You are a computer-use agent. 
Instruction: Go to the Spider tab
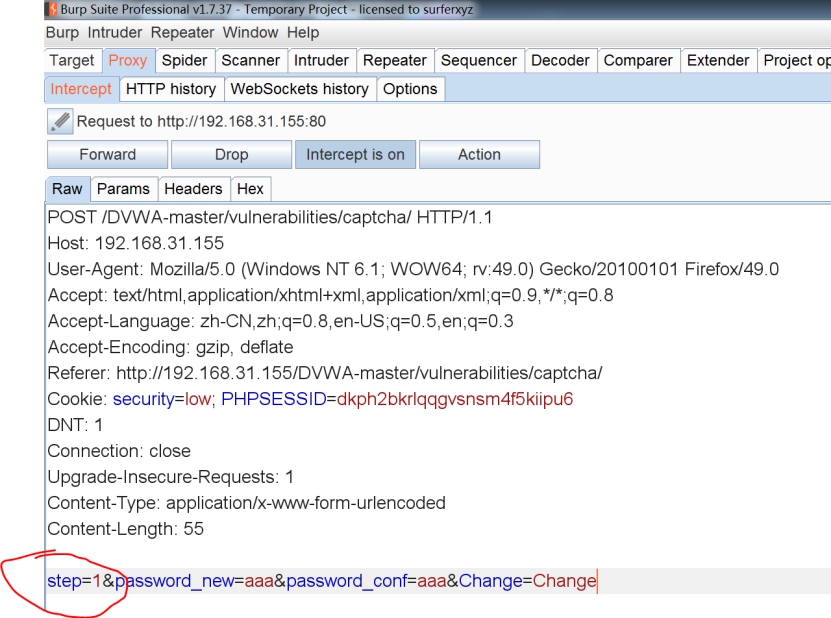point(184,60)
